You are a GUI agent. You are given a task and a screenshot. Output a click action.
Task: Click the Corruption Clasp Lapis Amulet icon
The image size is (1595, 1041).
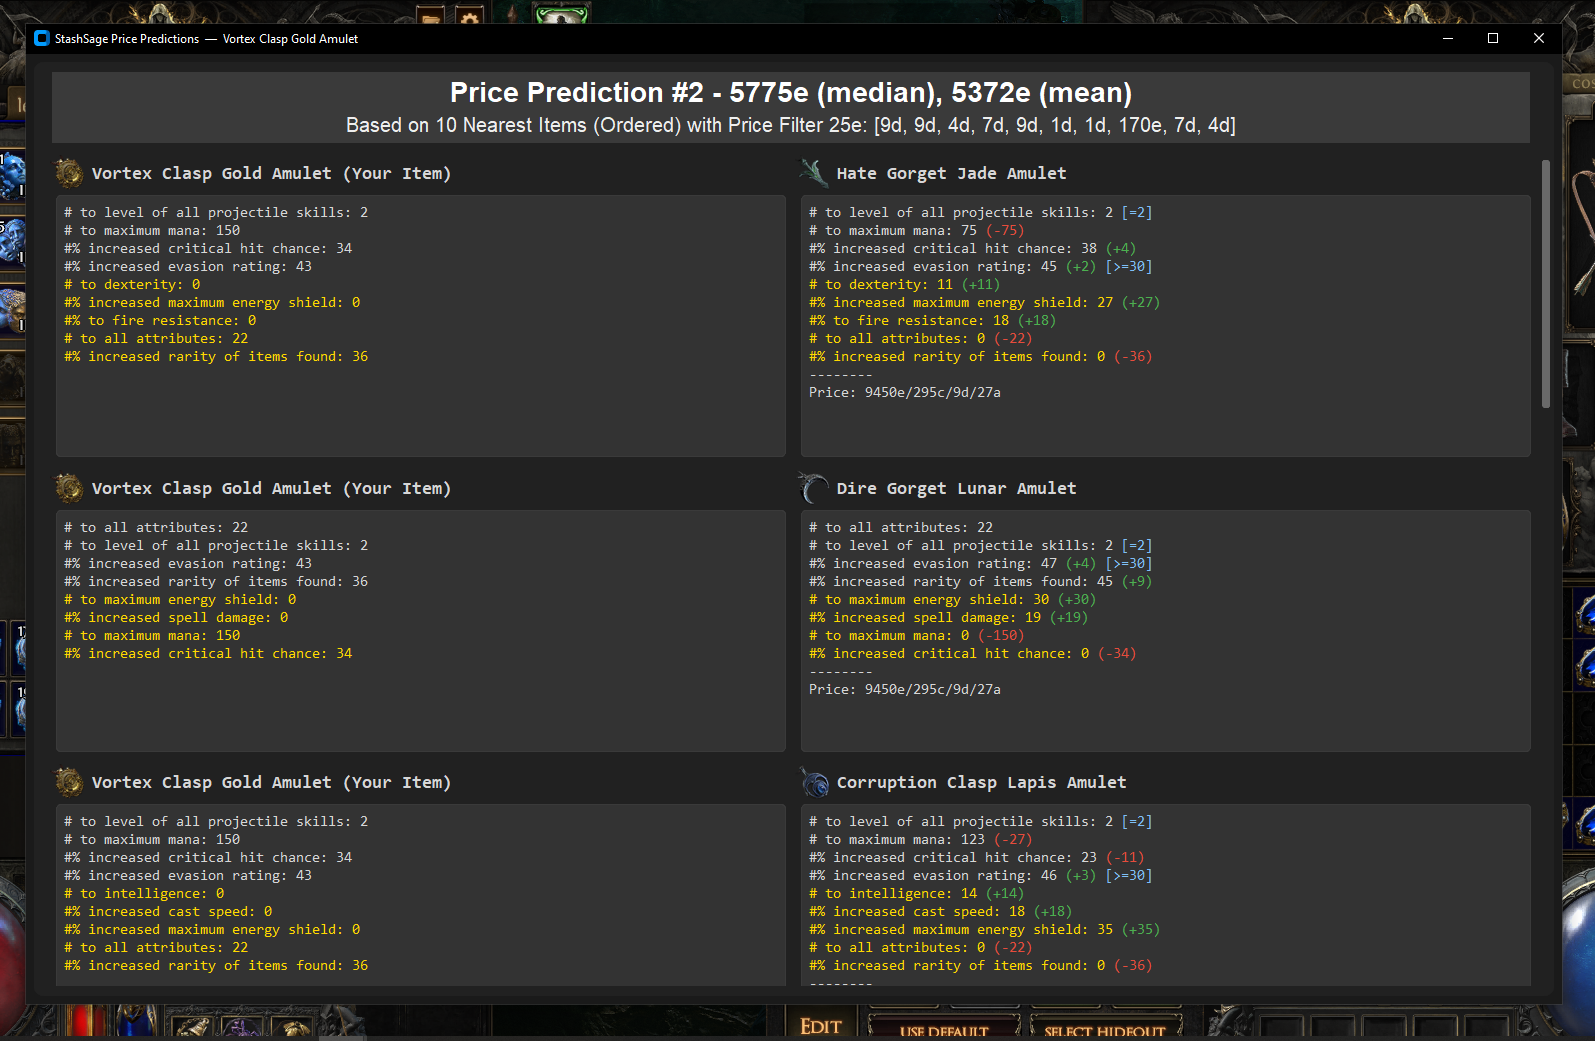(x=814, y=782)
